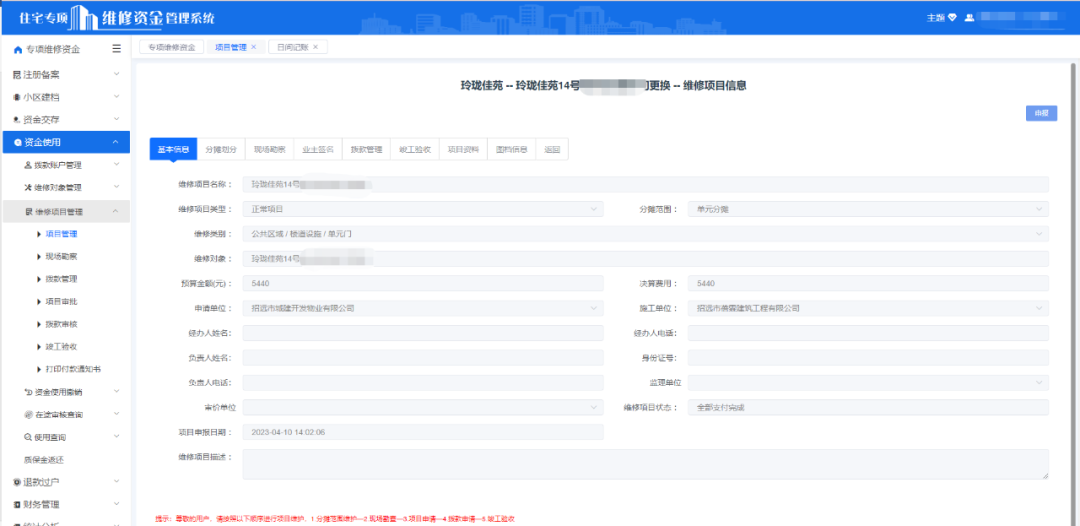Click the 小区建档 sidebar icon
The height and width of the screenshot is (526, 1080).
17,97
